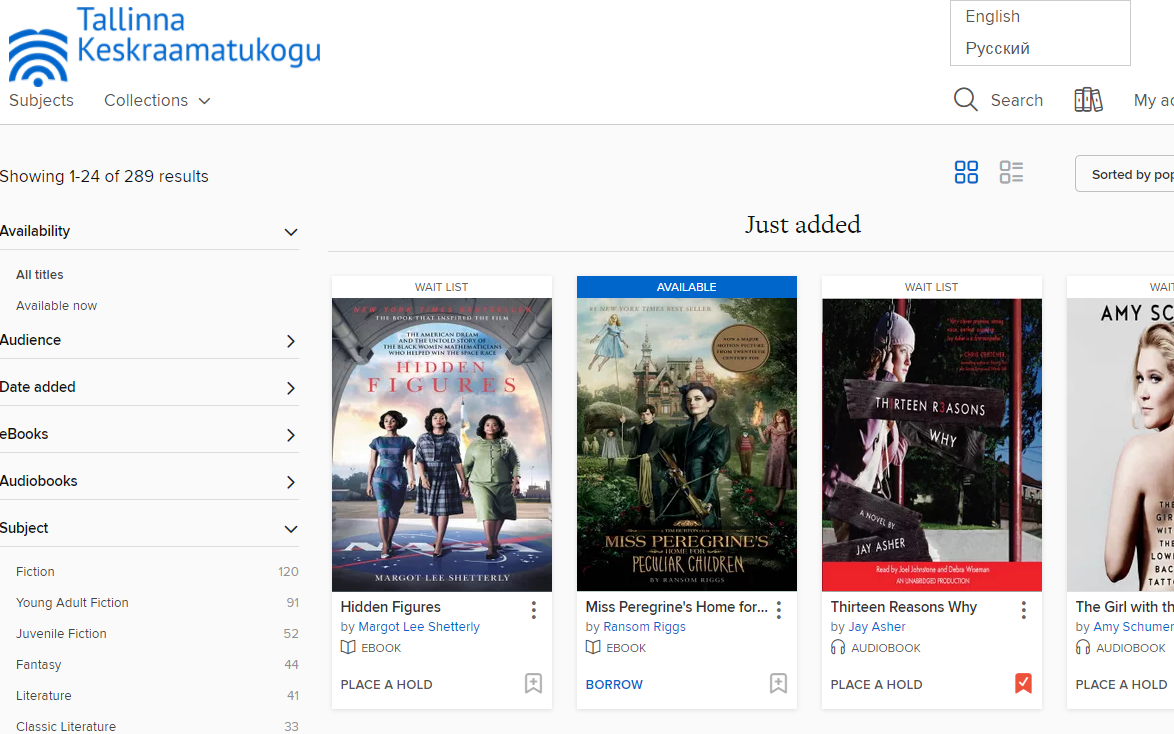The image size is (1174, 734).
Task: Open options menu for Hidden Figures
Action: tap(534, 610)
